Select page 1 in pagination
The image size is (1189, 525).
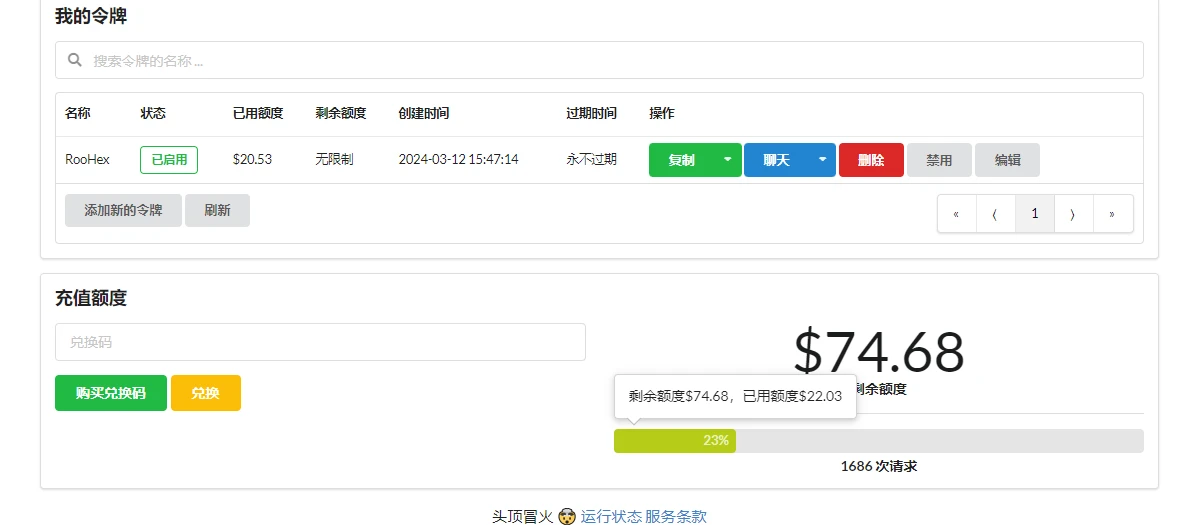1034,214
